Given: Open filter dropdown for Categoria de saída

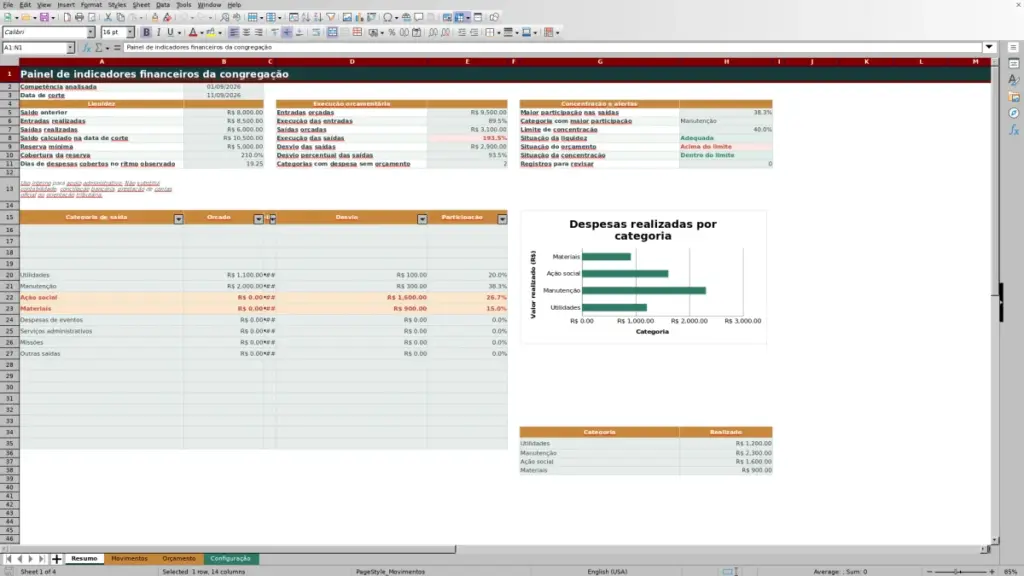Looking at the screenshot, I should point(178,219).
